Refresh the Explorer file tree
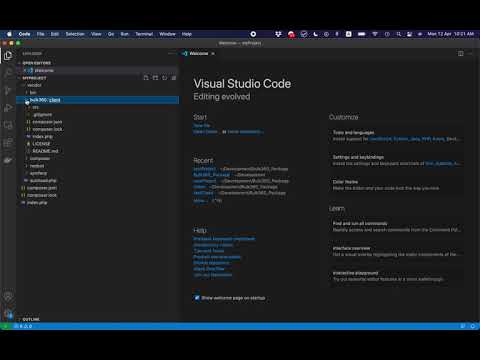 (x=165, y=78)
